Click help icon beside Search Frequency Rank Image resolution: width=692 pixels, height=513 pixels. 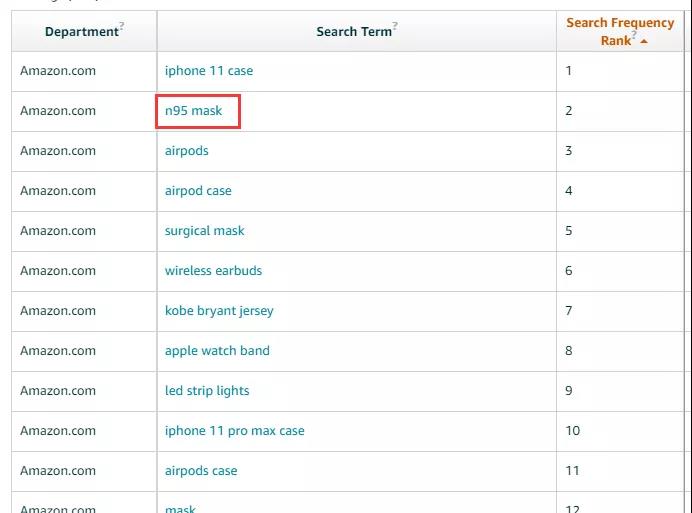click(x=634, y=36)
